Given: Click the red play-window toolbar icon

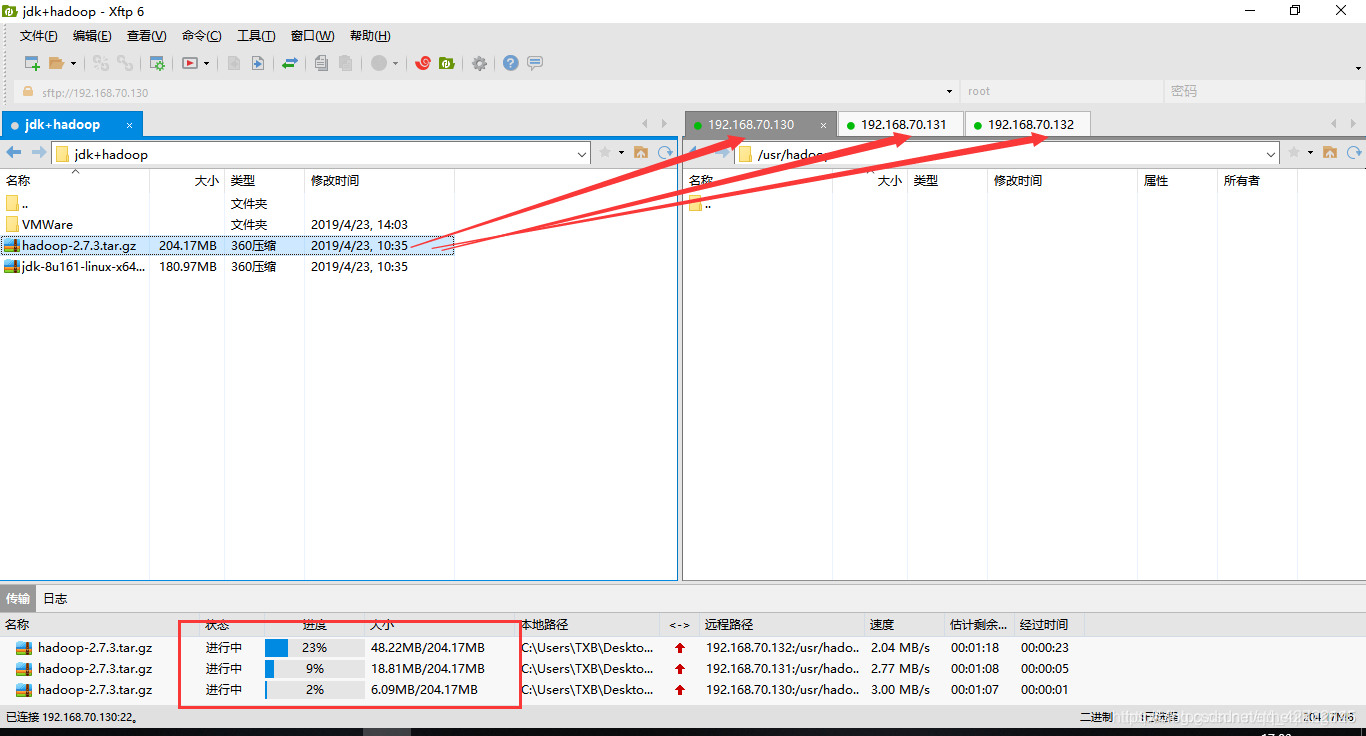Looking at the screenshot, I should point(190,63).
